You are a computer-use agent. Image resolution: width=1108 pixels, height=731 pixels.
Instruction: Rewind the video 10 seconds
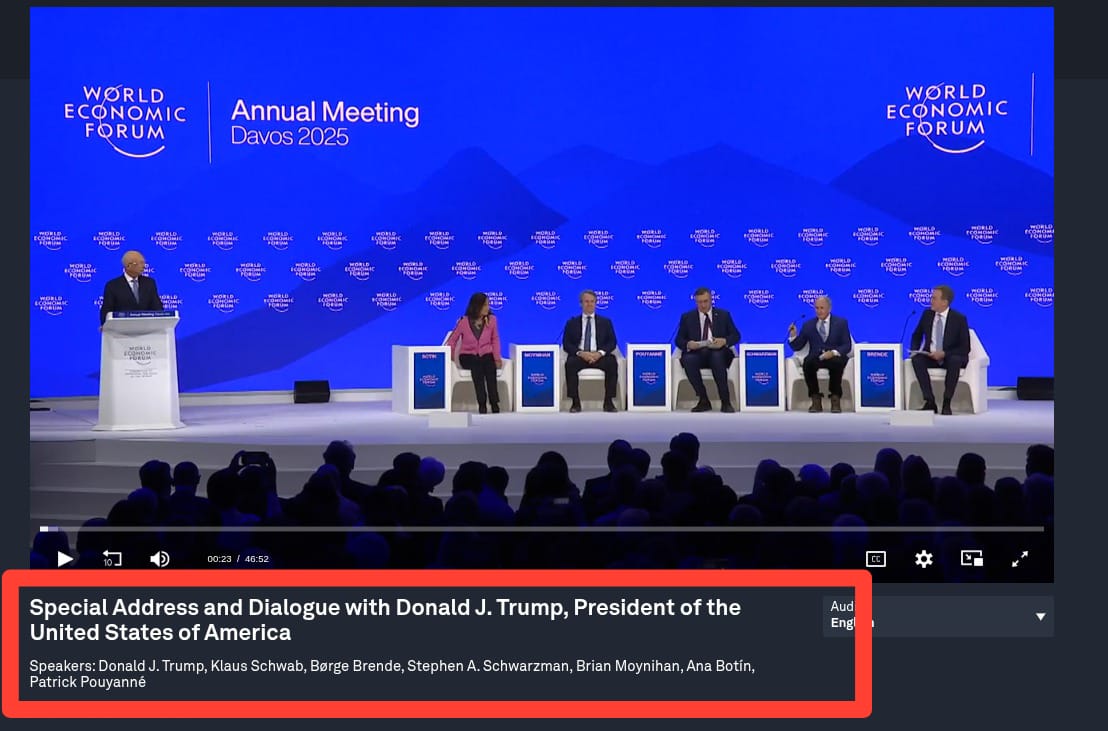point(112,559)
